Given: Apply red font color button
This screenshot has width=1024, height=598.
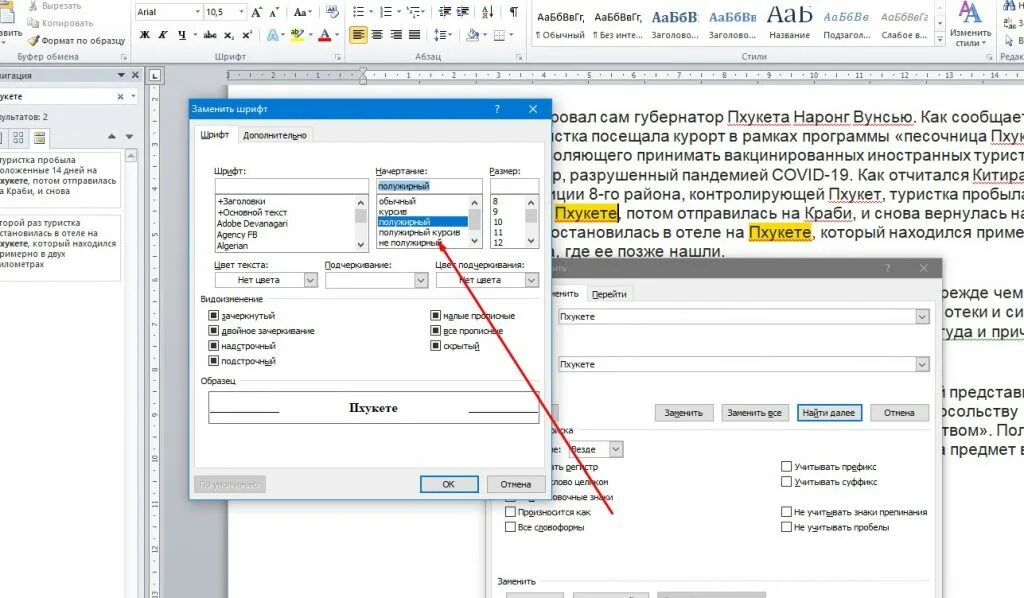Looking at the screenshot, I should click(325, 35).
